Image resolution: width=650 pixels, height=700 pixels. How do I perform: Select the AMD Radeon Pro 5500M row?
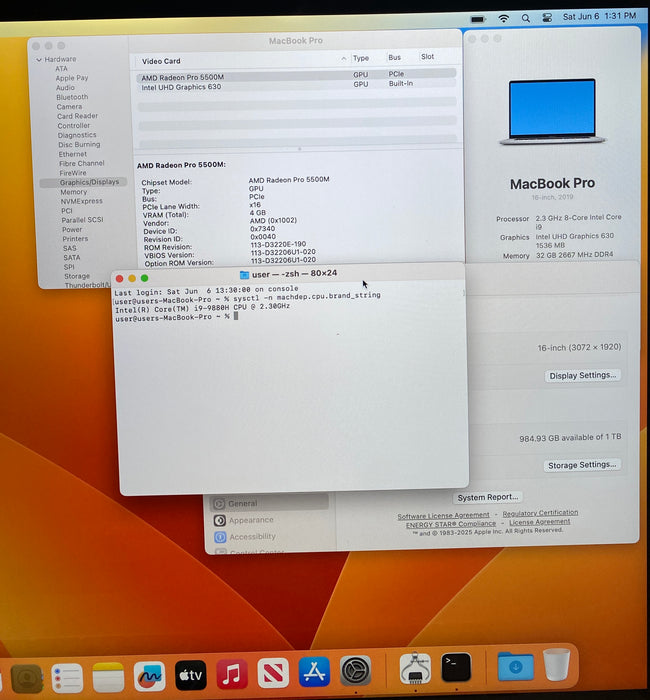coord(296,76)
